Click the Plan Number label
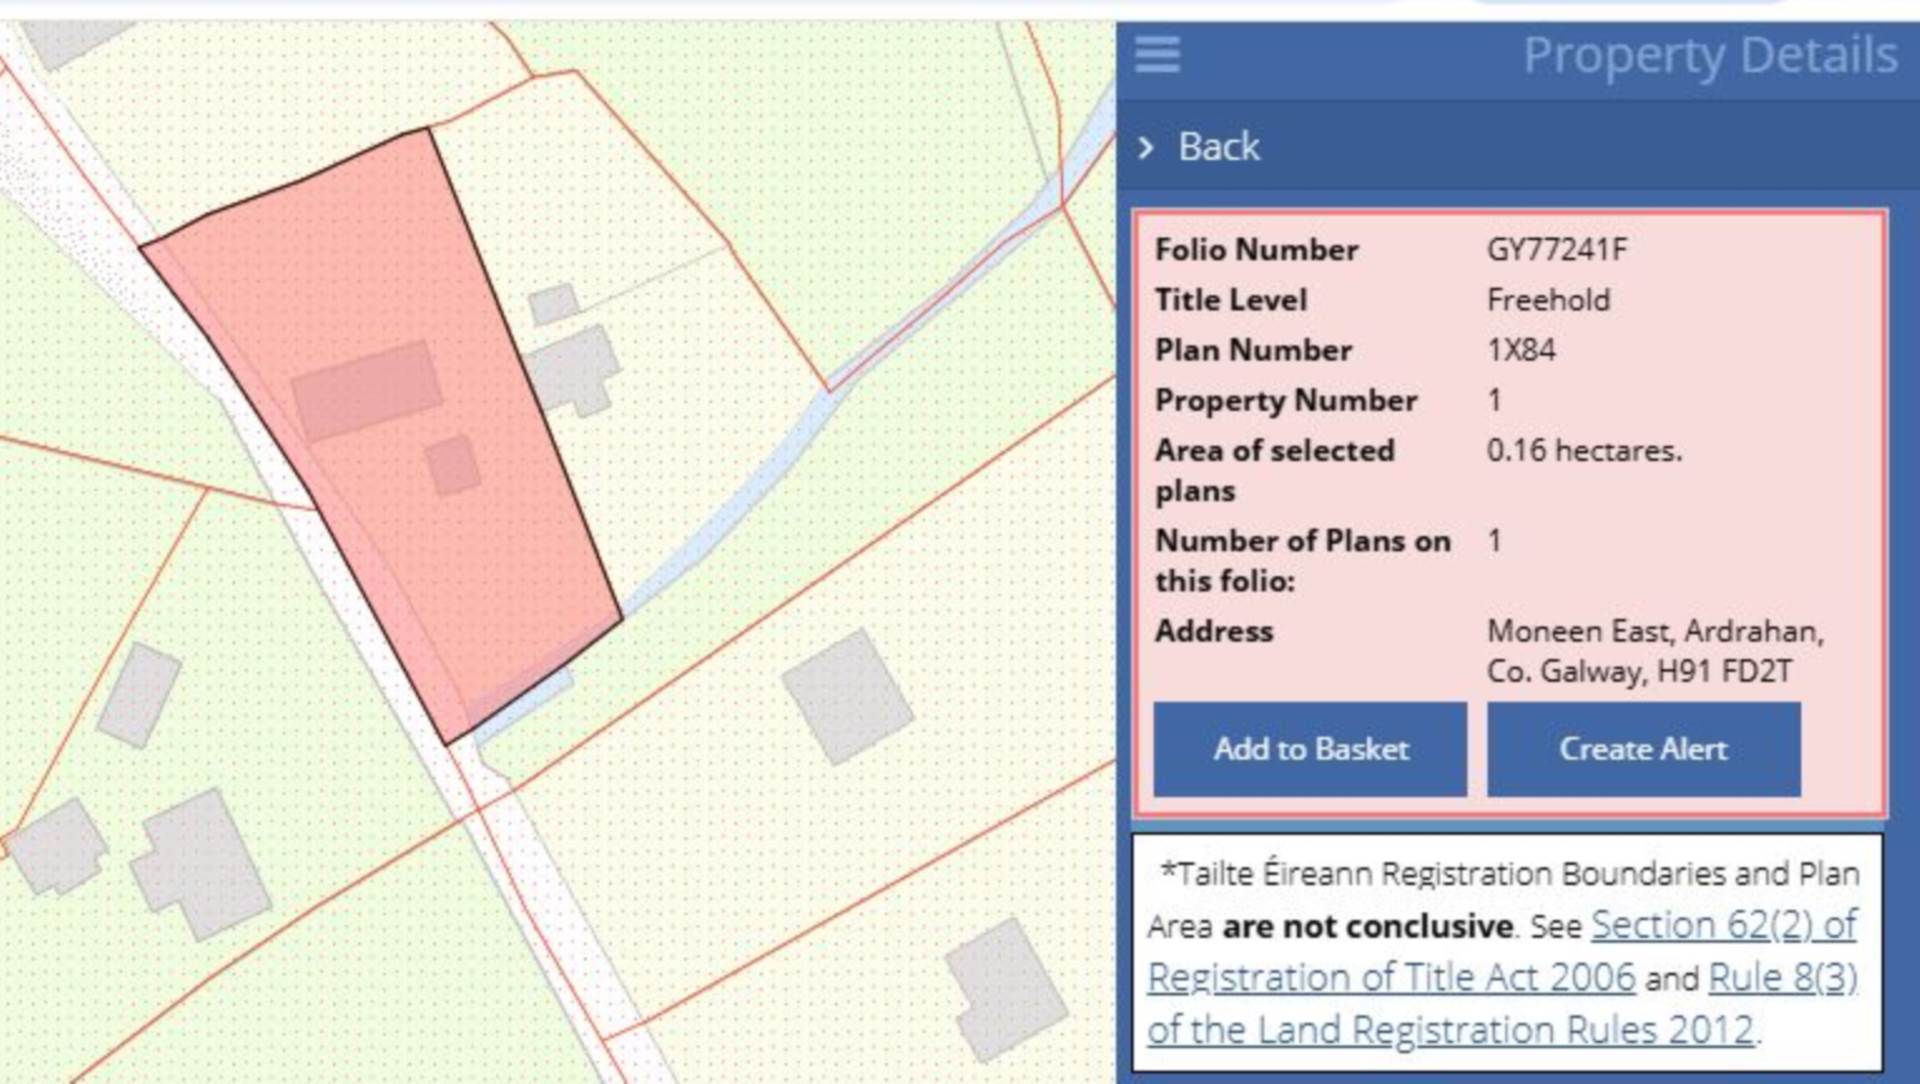The image size is (1920, 1084). coord(1253,350)
